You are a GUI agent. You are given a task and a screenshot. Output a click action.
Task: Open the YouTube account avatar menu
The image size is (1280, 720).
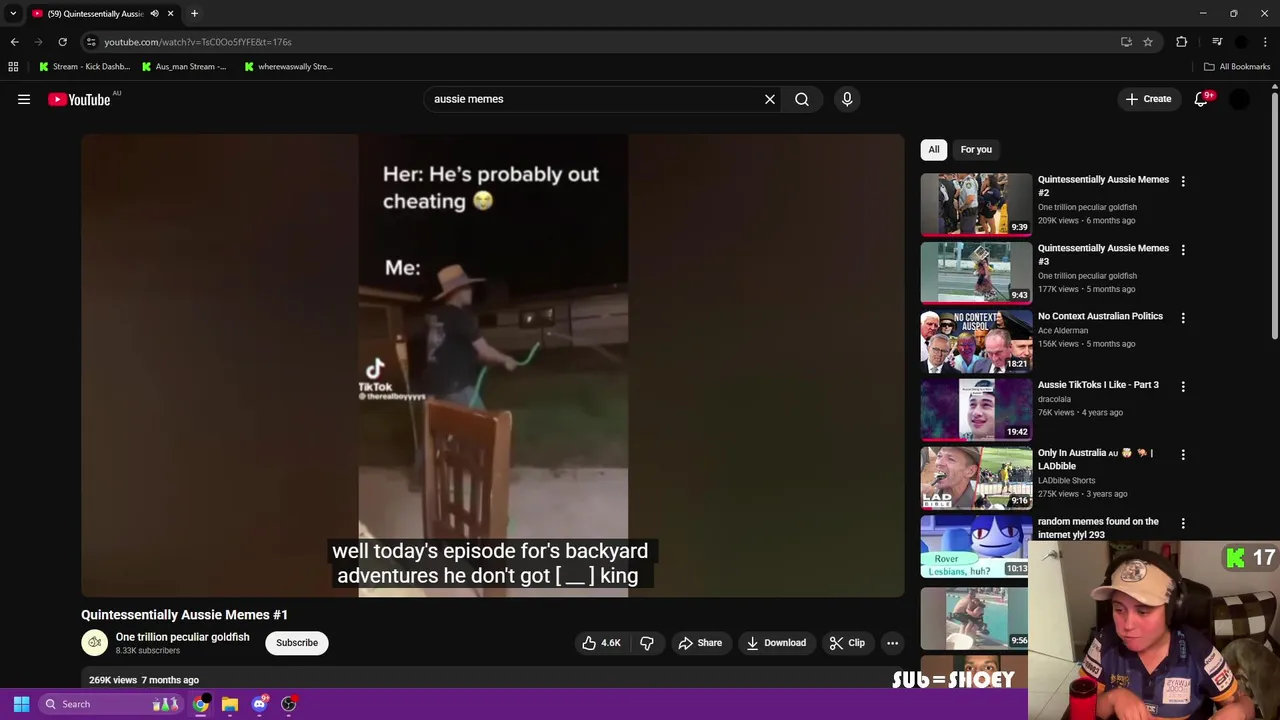click(x=1239, y=99)
